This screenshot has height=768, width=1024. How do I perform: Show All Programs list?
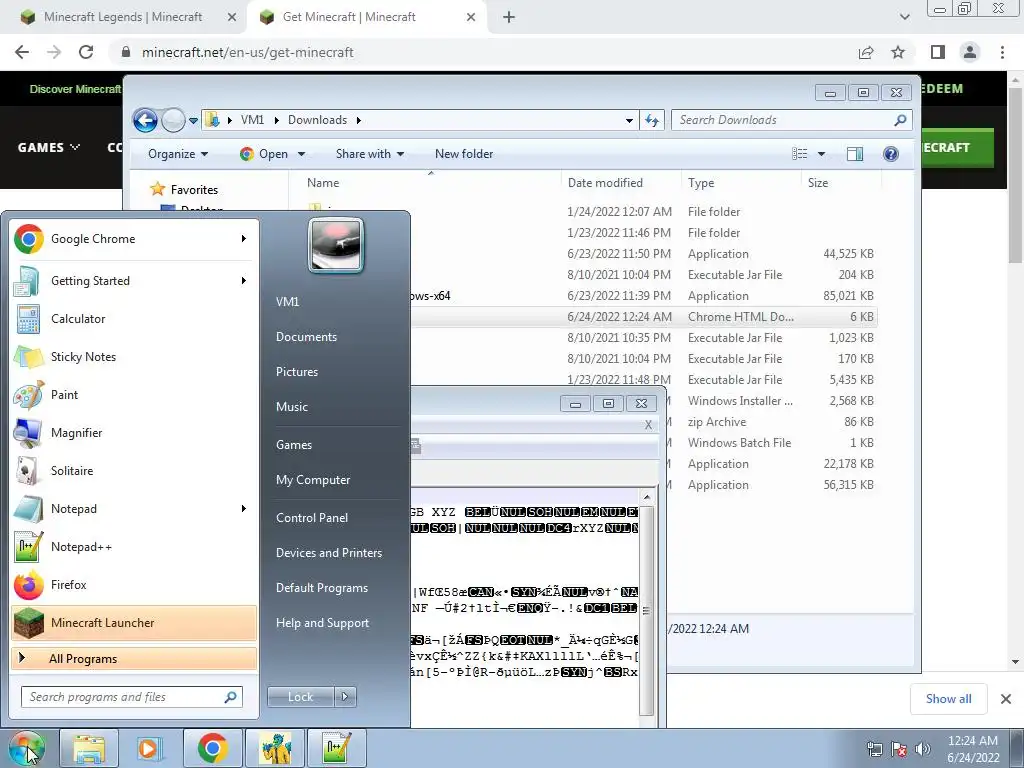(x=134, y=658)
